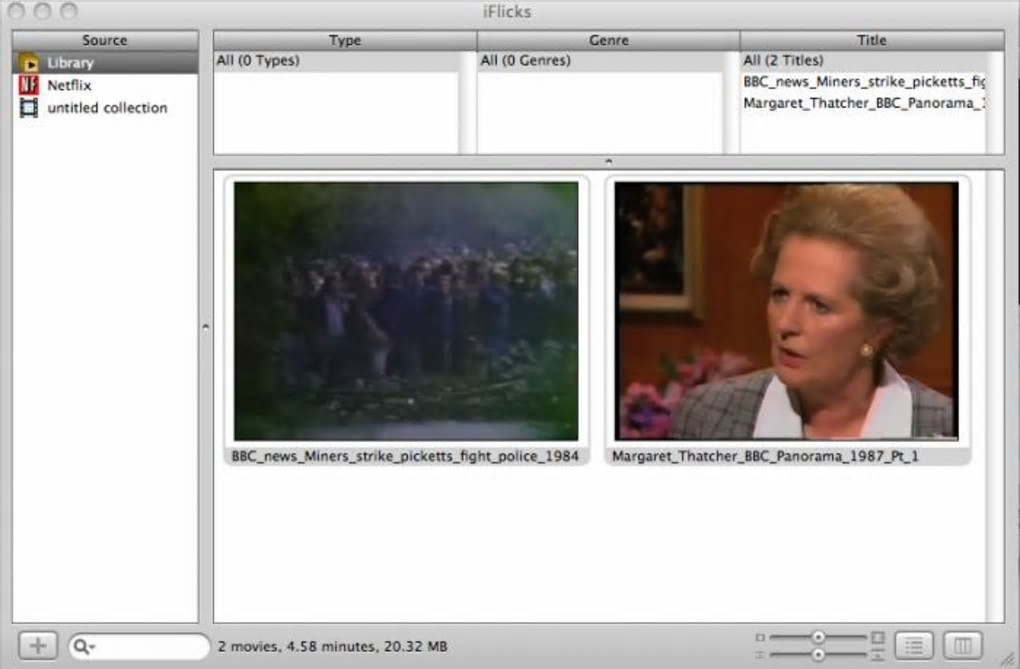Select BBC_news_Miners_strike title in Title list
This screenshot has height=669, width=1020.
pyautogui.click(x=863, y=82)
